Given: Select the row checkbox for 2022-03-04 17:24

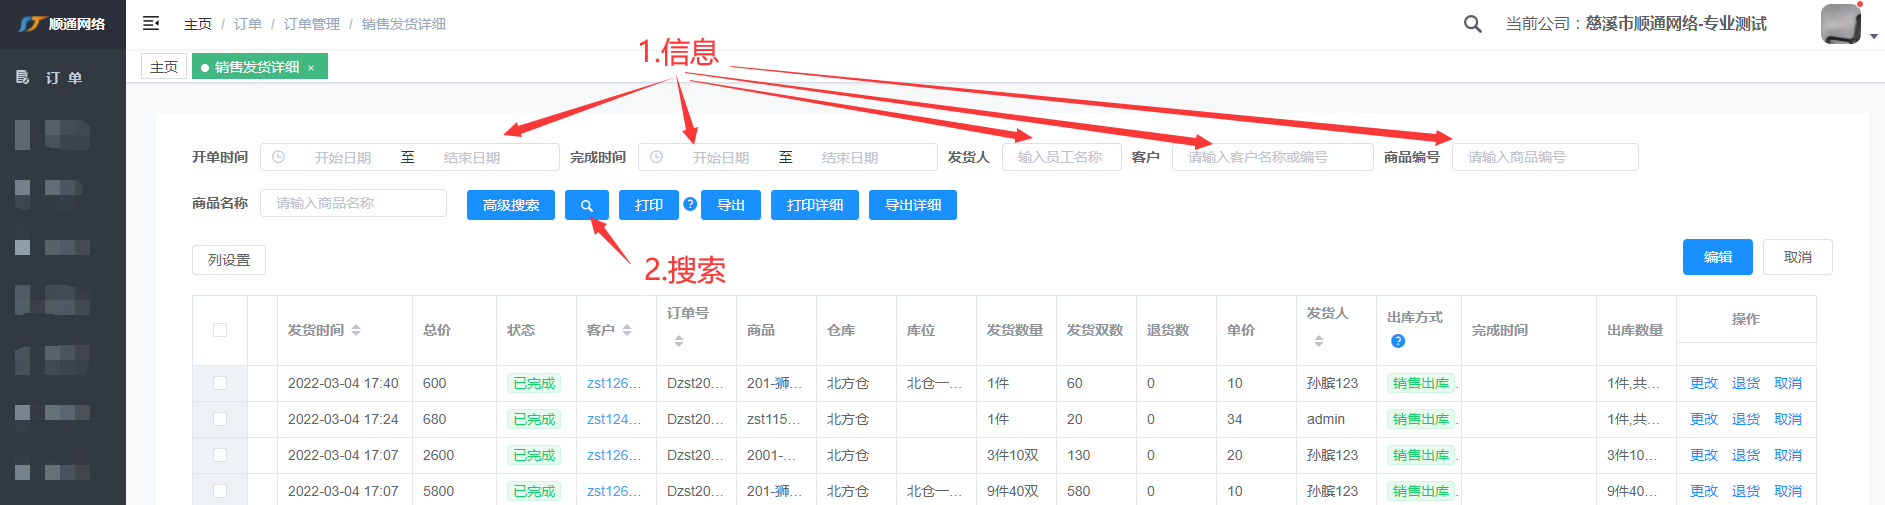Looking at the screenshot, I should point(220,419).
